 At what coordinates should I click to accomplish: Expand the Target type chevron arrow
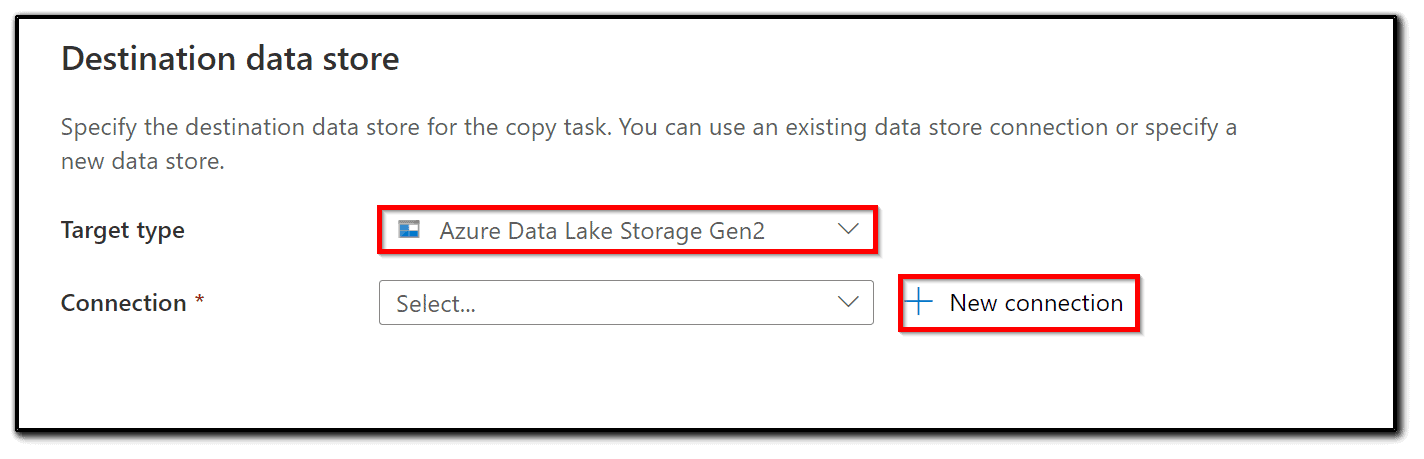pos(848,230)
